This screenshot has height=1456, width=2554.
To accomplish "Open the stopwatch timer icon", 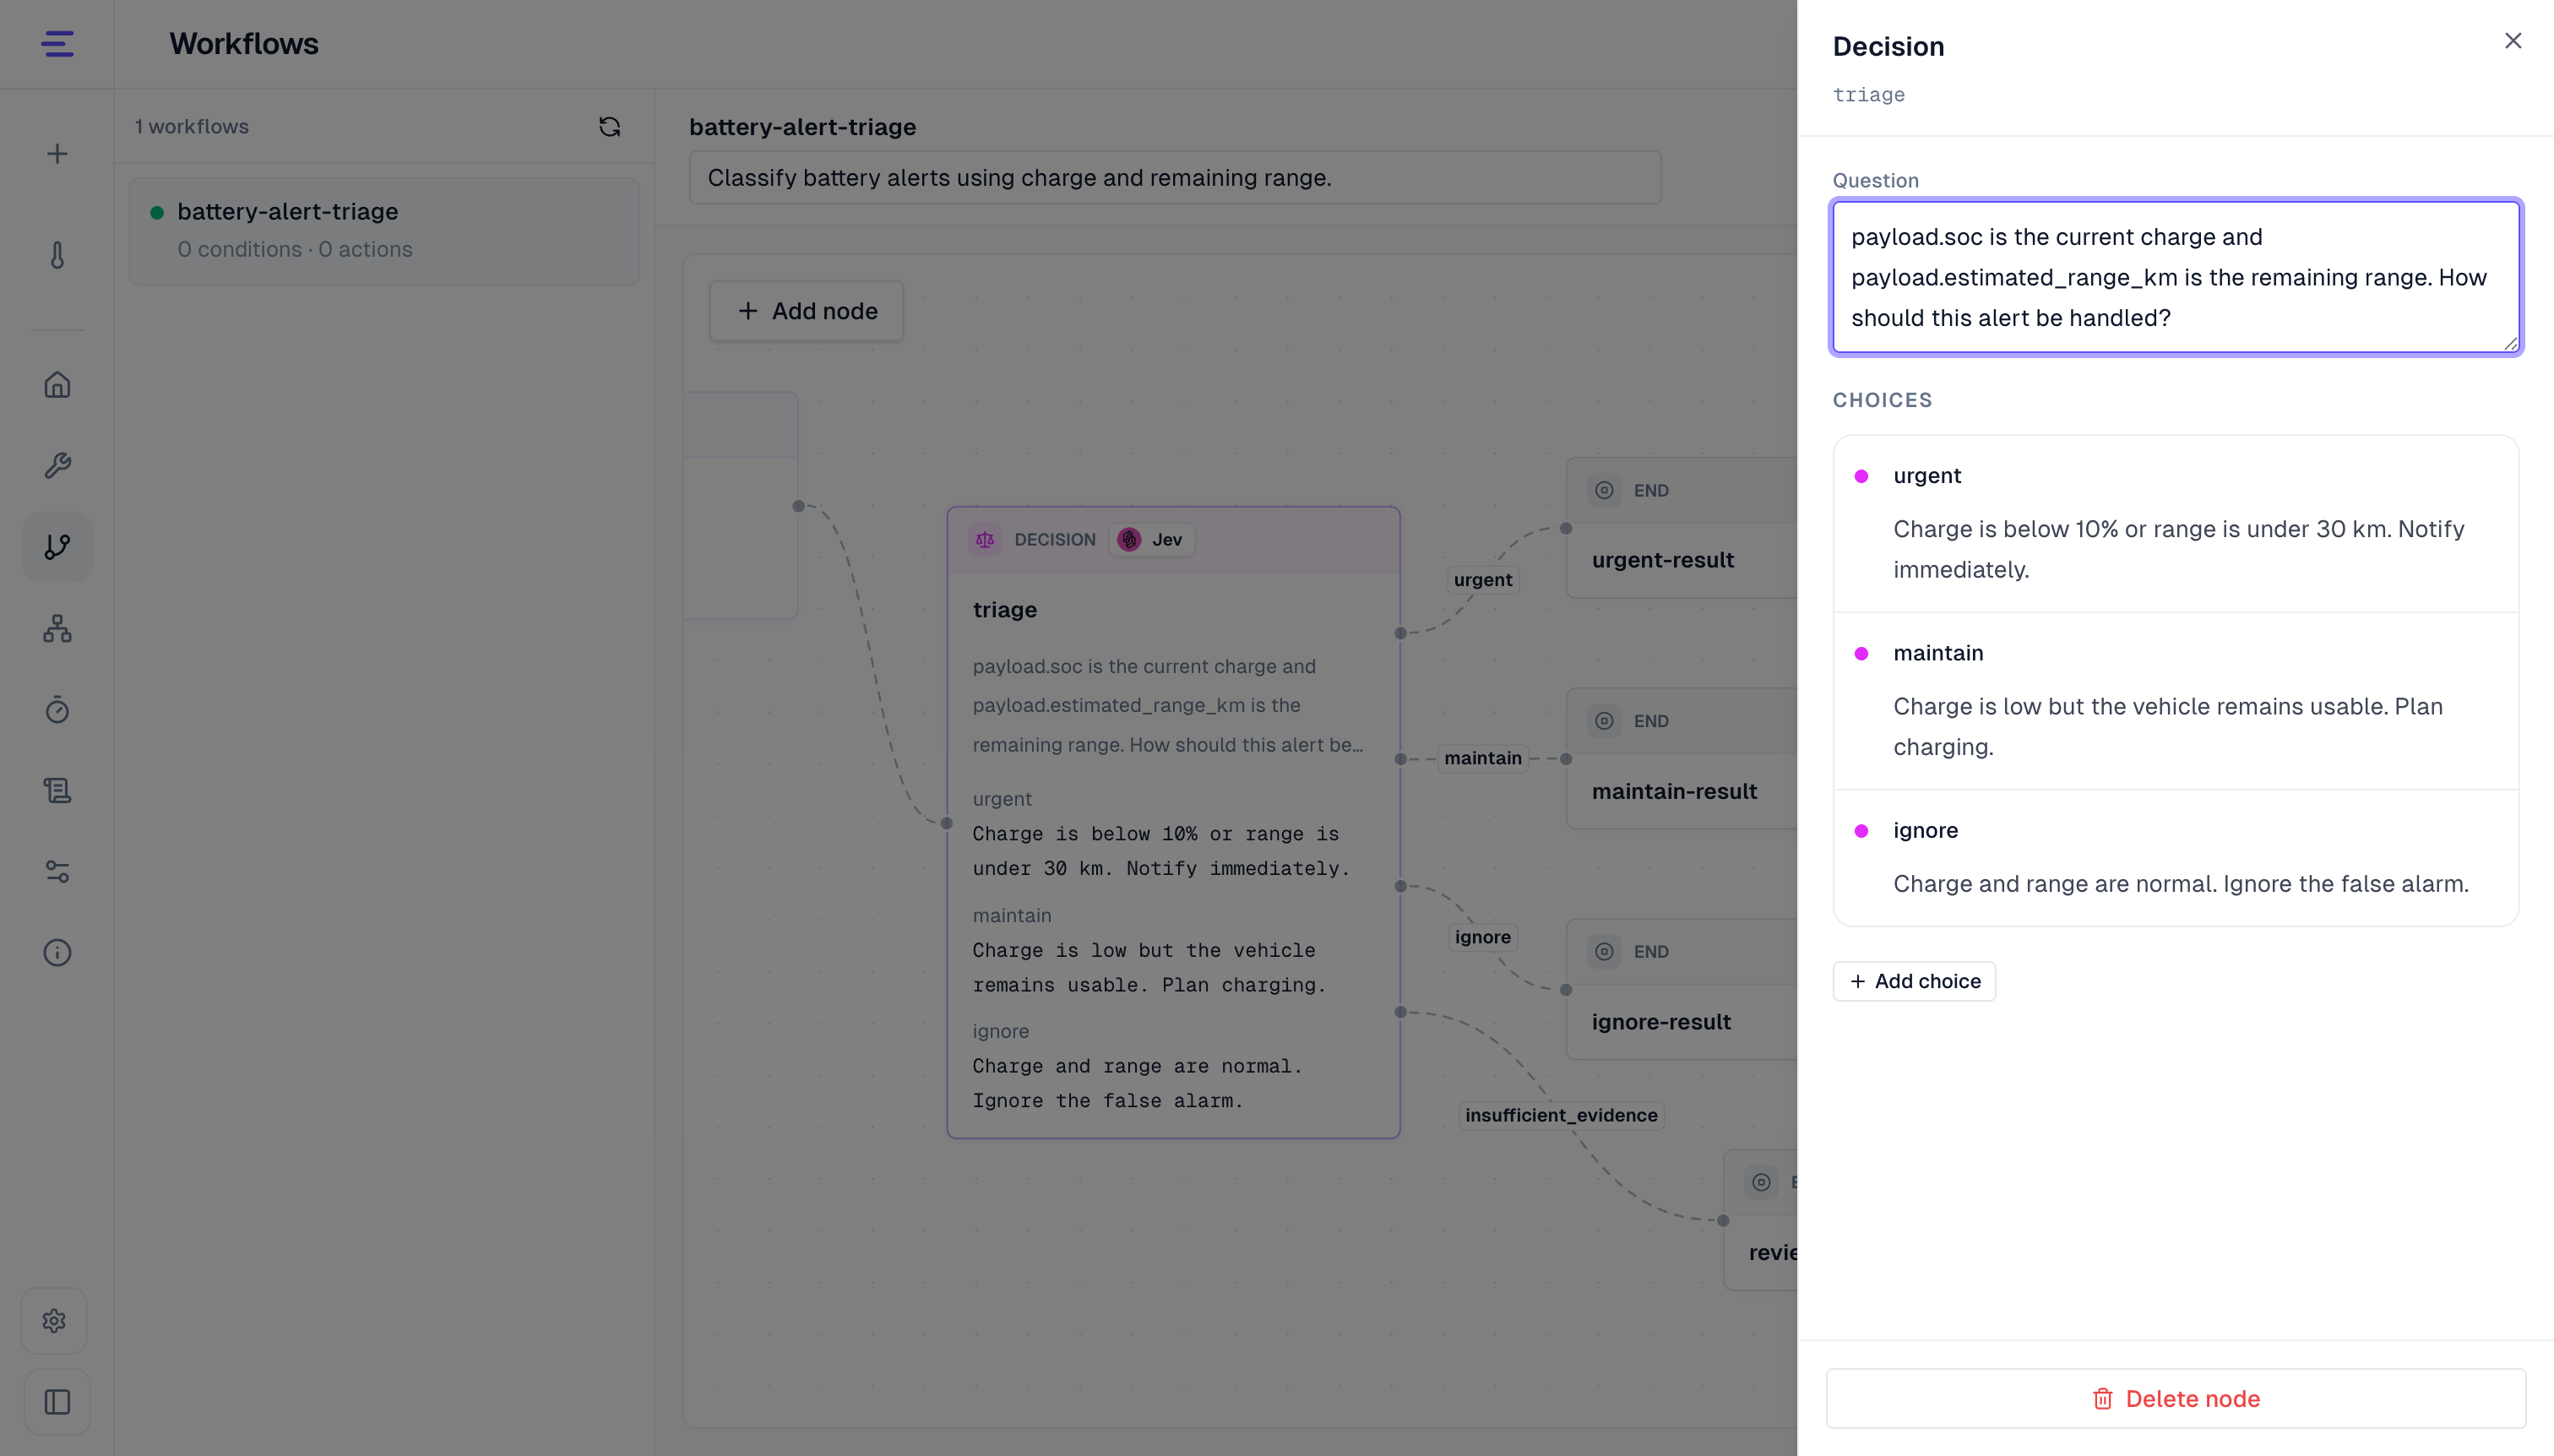I will [x=57, y=709].
